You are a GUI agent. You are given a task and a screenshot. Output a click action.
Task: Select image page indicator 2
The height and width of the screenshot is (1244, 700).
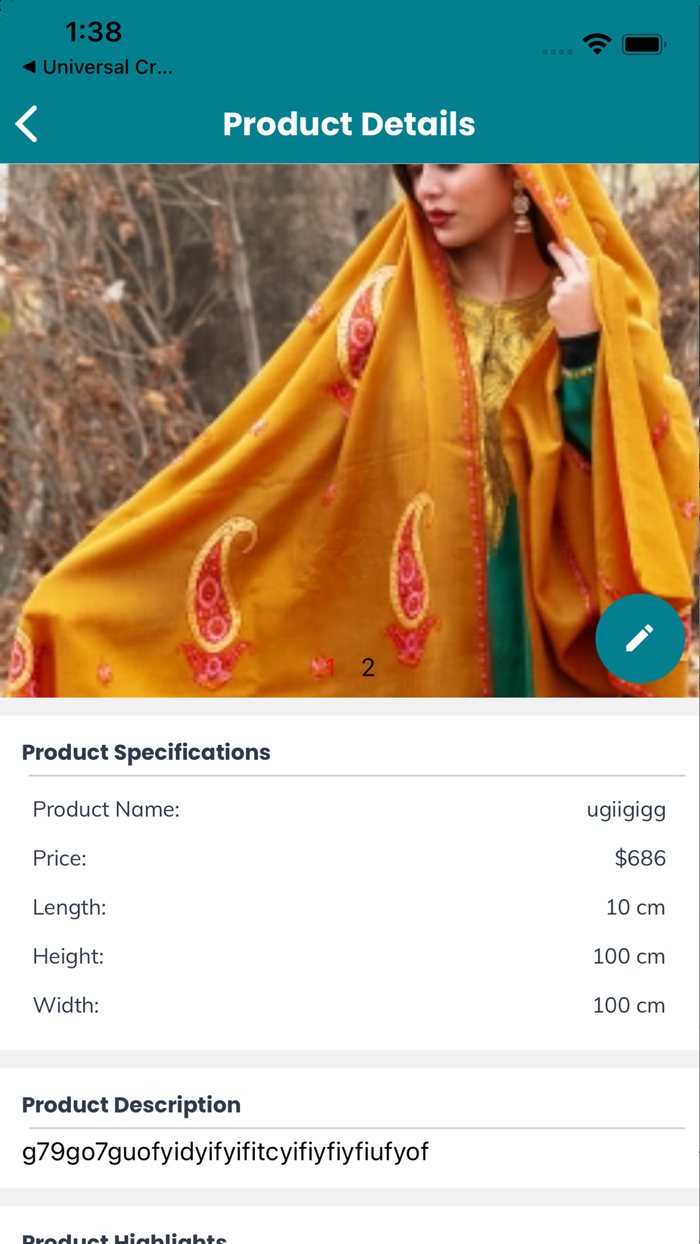[x=368, y=667]
